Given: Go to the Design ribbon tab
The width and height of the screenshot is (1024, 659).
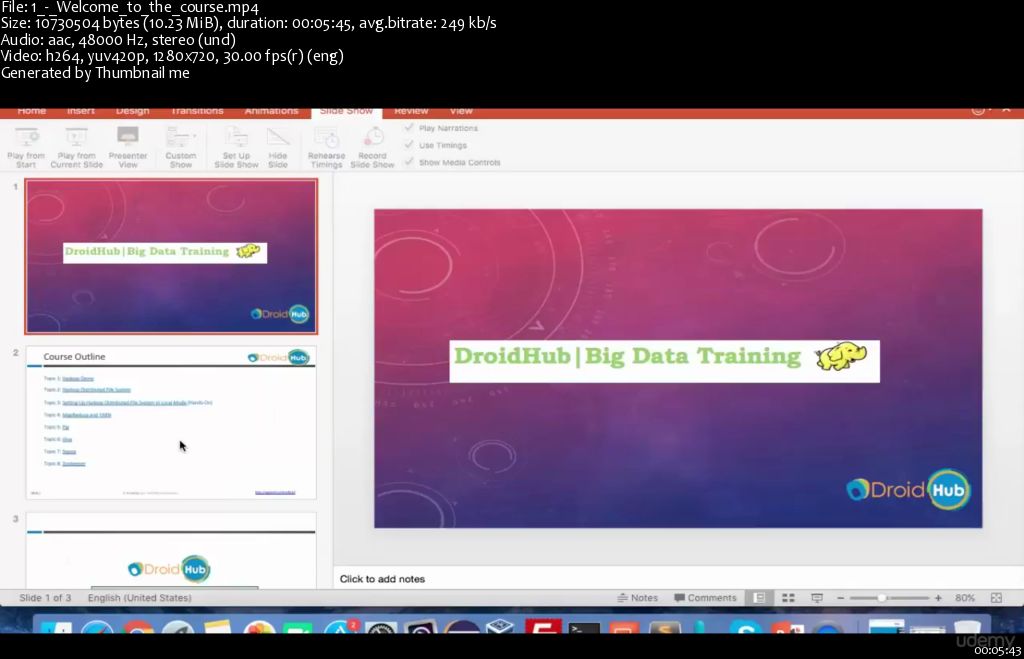Looking at the screenshot, I should [133, 111].
